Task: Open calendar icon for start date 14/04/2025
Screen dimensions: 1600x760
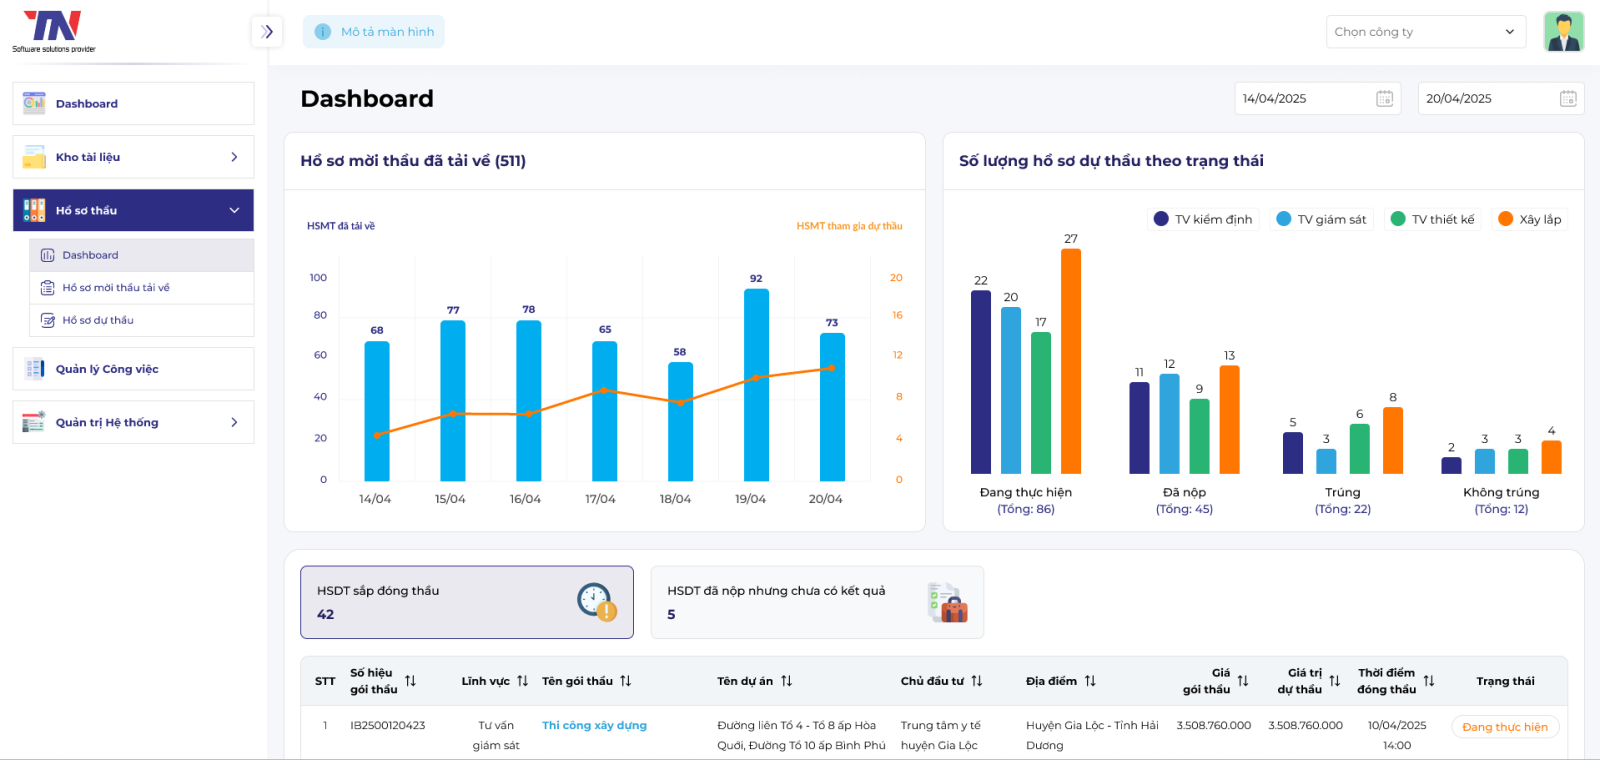Action: [1384, 99]
